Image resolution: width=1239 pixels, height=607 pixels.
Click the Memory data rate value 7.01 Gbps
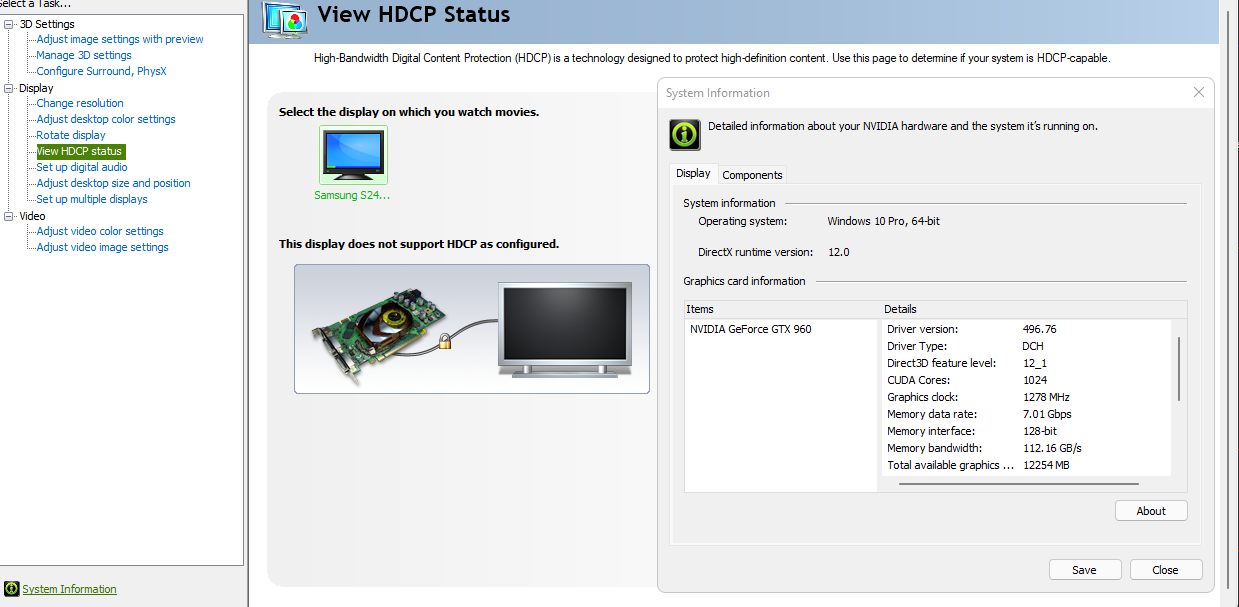coord(1047,414)
